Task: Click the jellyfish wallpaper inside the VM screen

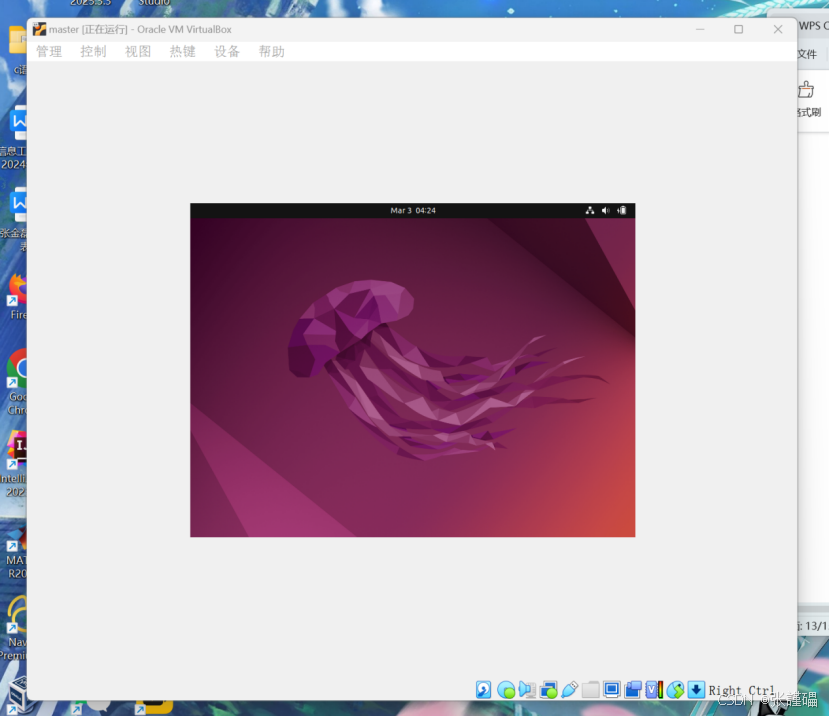Action: click(x=412, y=377)
